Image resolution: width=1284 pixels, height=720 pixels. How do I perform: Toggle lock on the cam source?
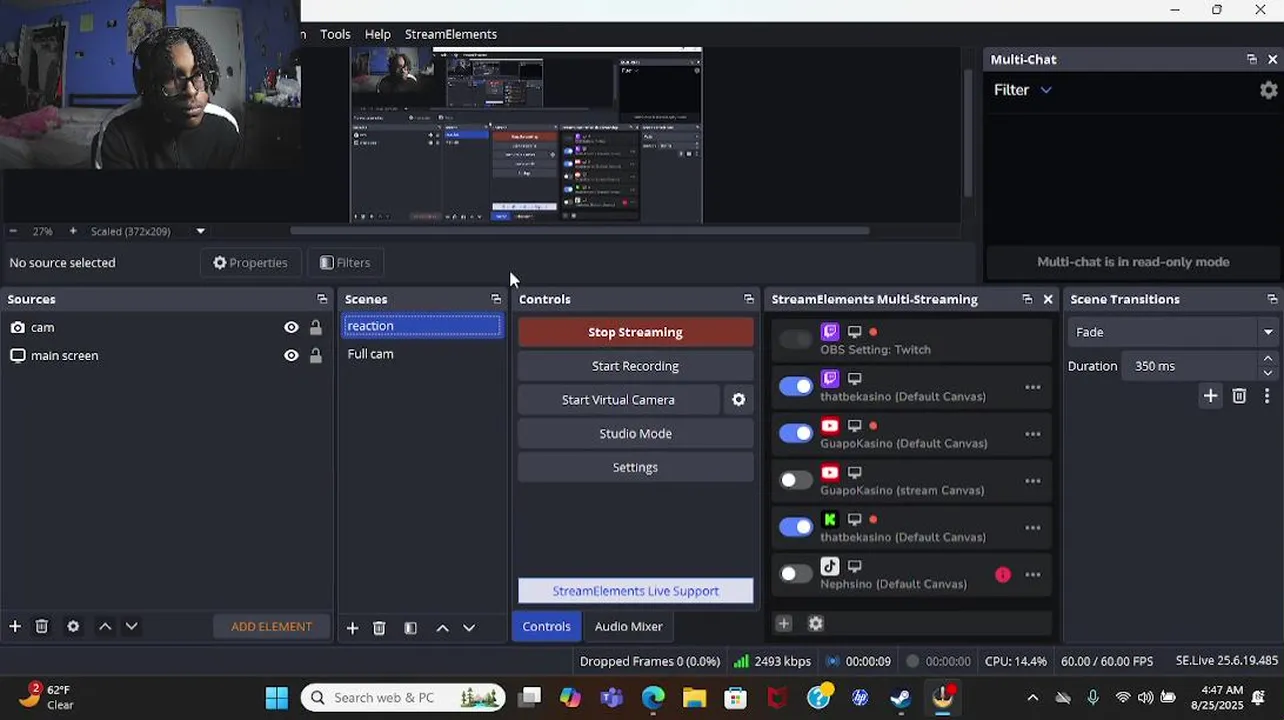(x=316, y=327)
